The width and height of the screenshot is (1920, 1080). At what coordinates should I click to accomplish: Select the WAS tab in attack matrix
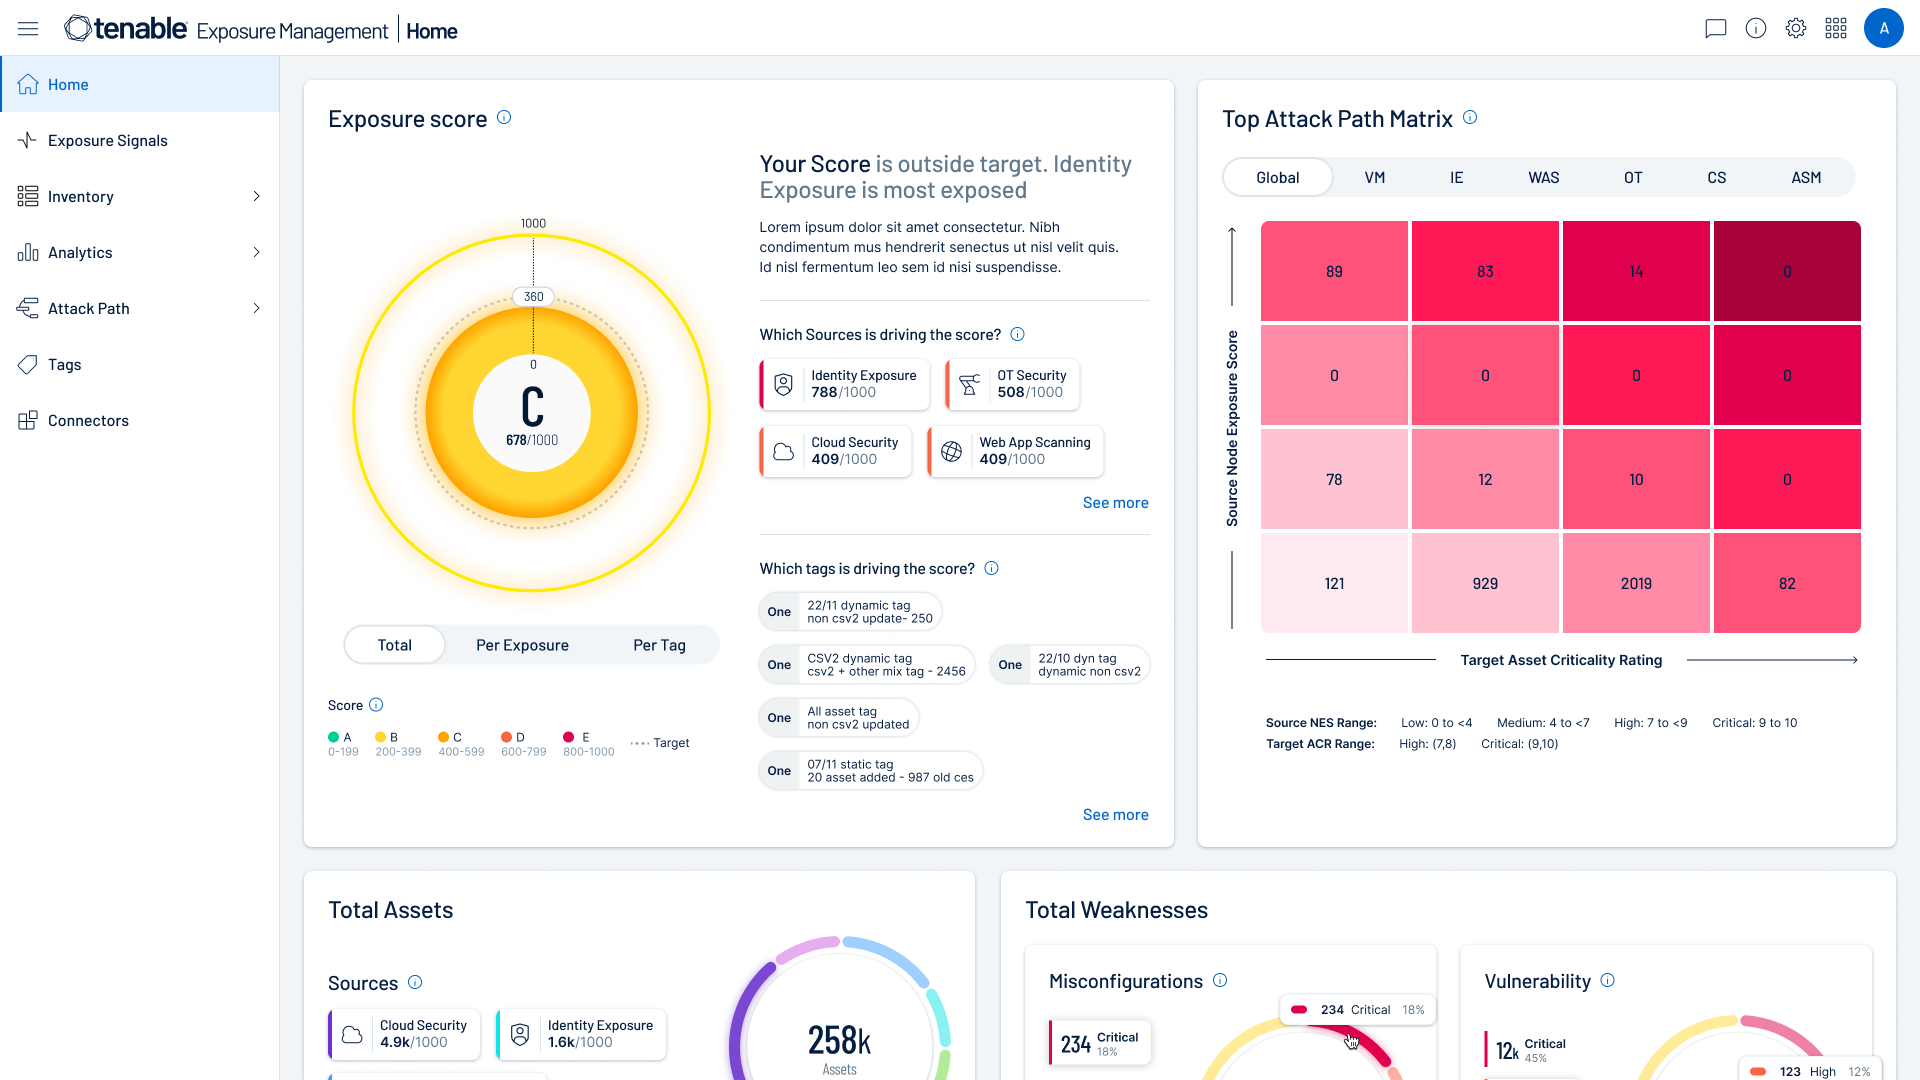pos(1543,178)
